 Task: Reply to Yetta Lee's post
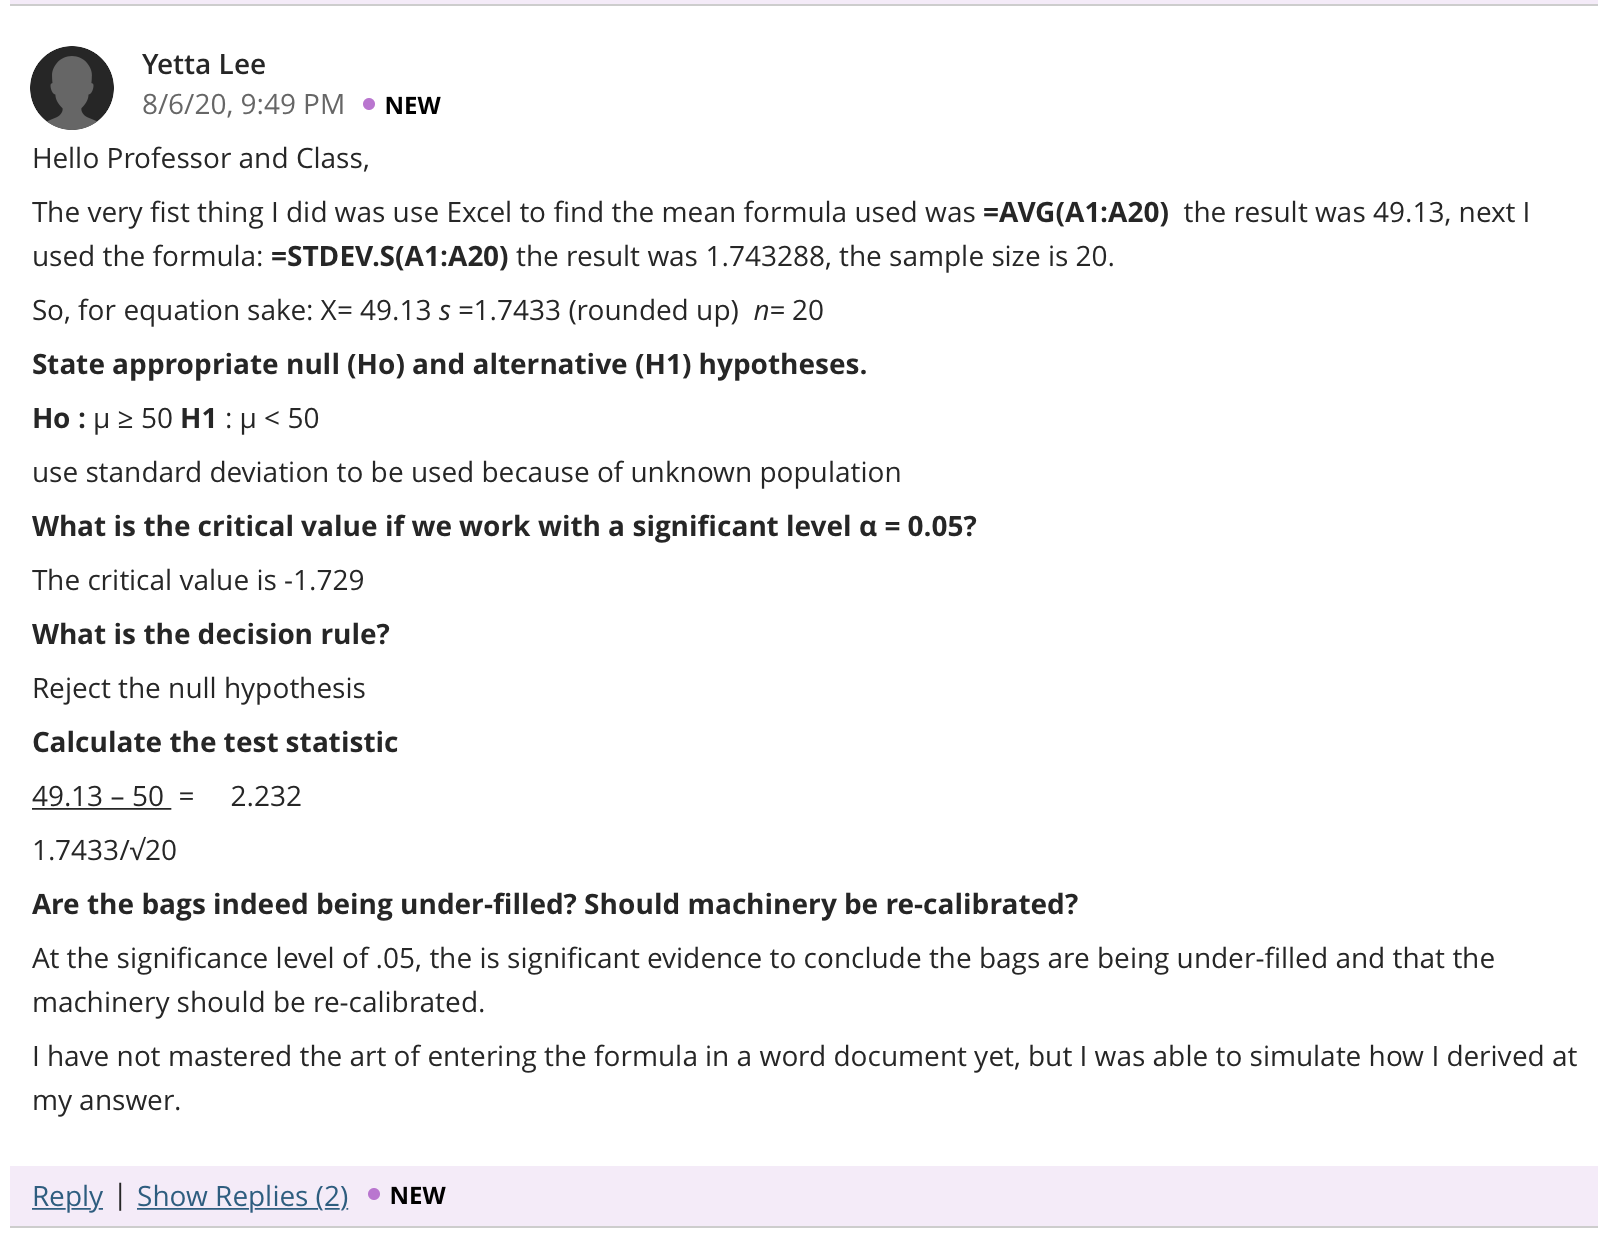(x=67, y=1196)
